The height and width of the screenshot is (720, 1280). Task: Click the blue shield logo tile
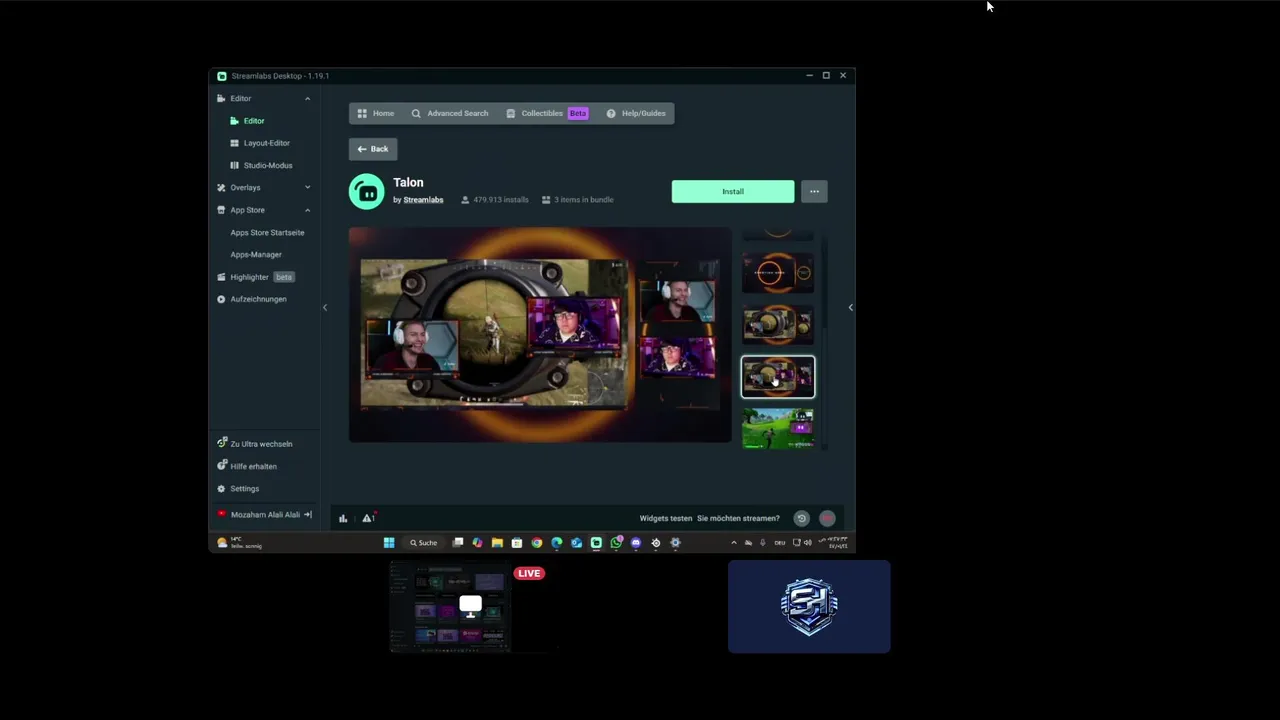click(x=809, y=607)
